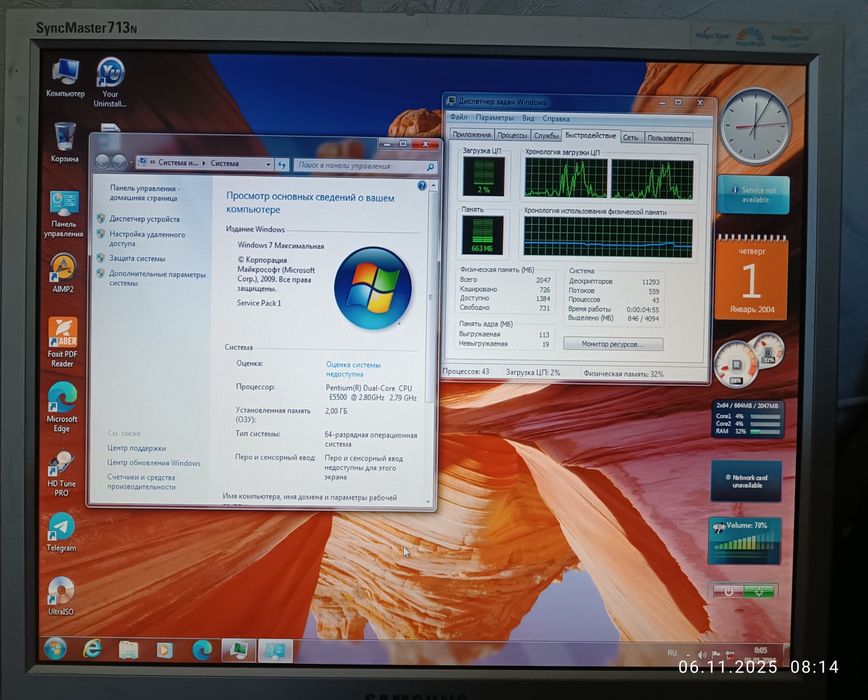Click the search magnifier in control panel
868x700 pixels.
(430, 166)
